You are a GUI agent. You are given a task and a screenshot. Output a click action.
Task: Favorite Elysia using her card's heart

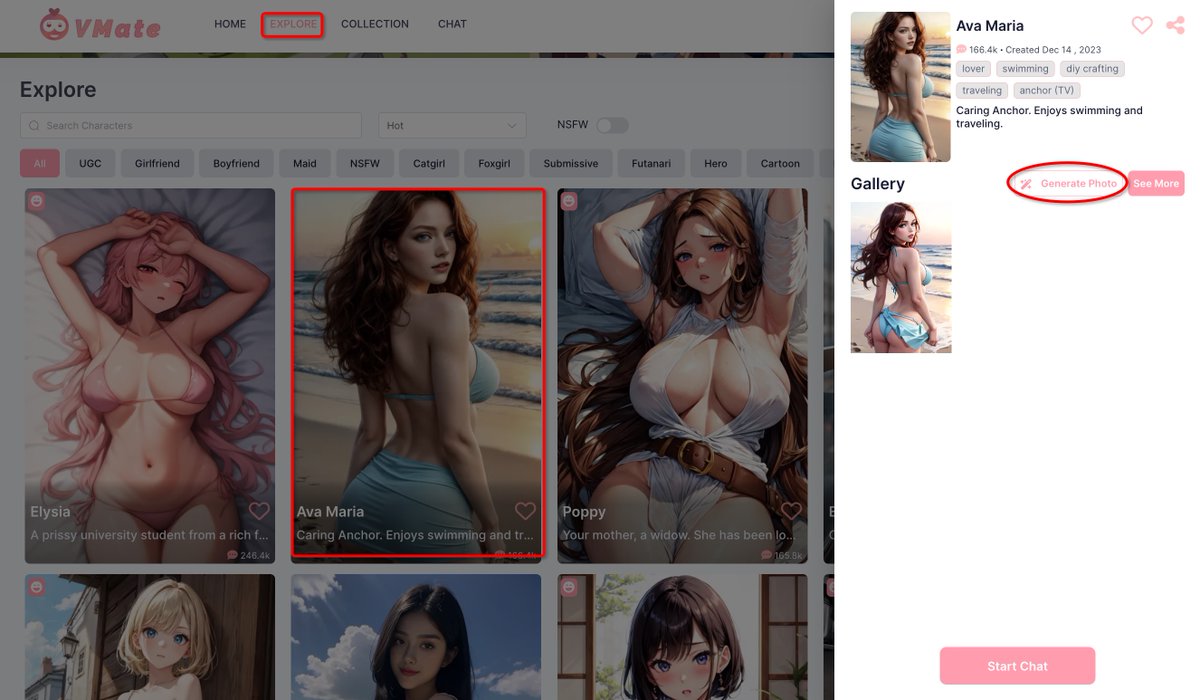click(x=259, y=511)
